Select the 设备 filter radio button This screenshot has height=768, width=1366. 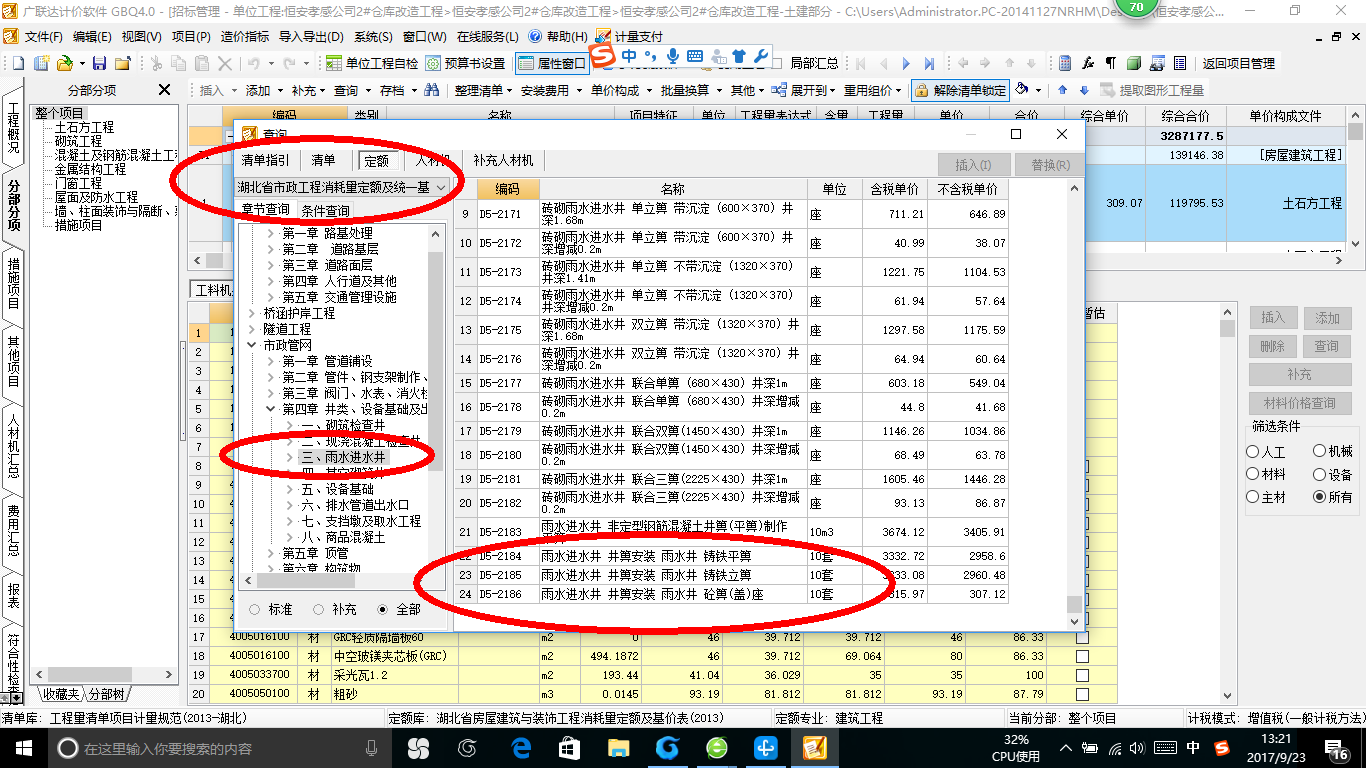pos(1319,474)
